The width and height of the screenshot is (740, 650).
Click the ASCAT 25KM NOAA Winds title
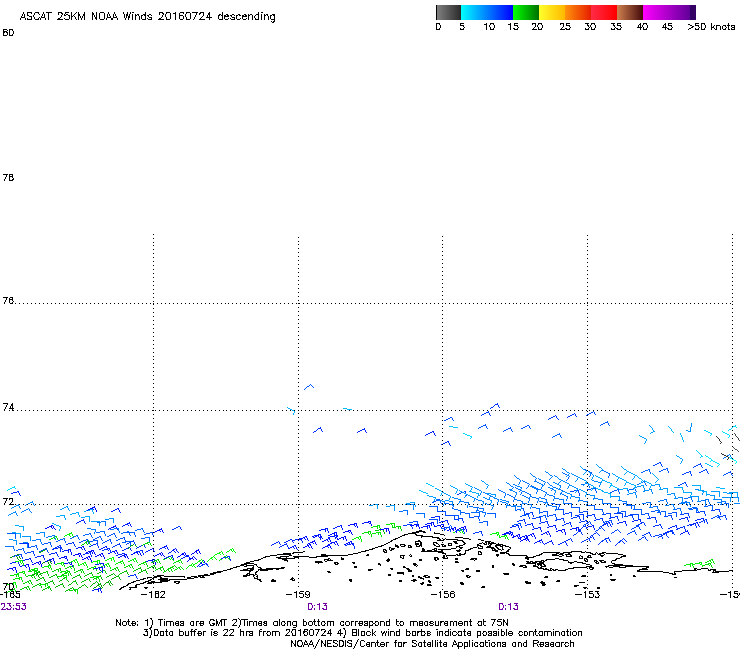pos(147,16)
